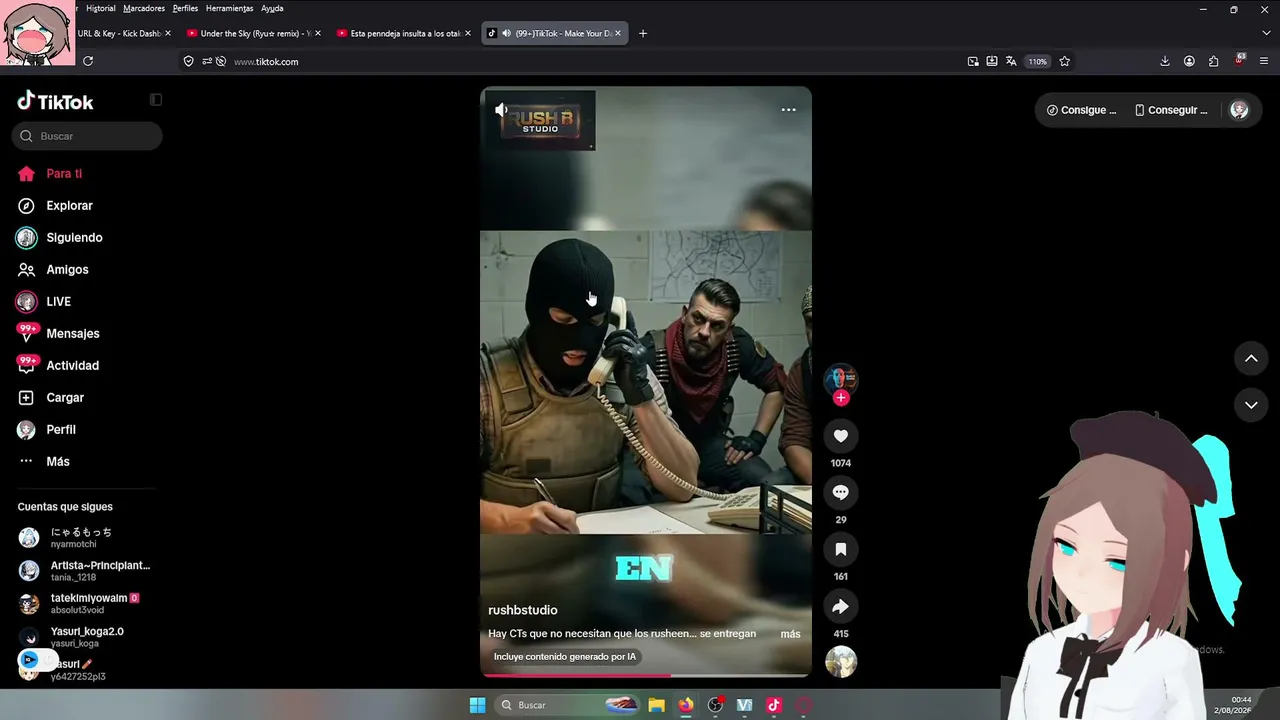
Task: Switch to the URL & Key Kick tab
Action: point(120,33)
